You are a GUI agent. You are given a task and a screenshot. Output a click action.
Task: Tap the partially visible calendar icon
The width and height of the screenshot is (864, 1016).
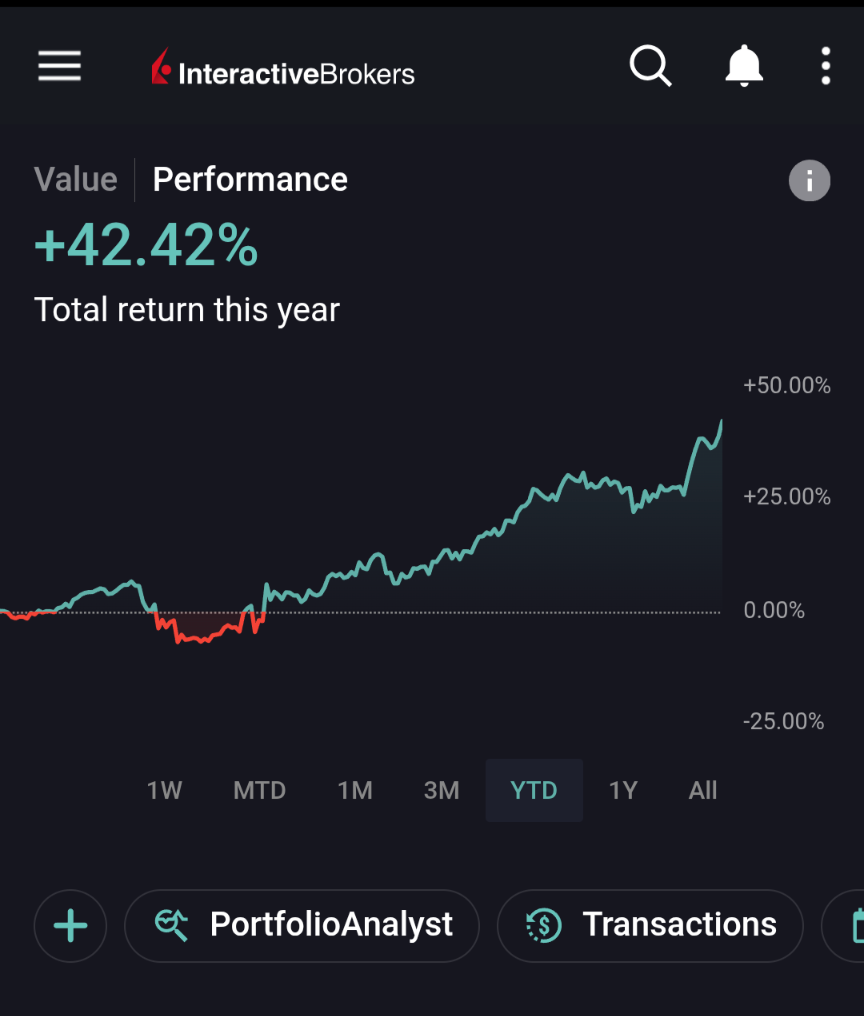point(855,925)
